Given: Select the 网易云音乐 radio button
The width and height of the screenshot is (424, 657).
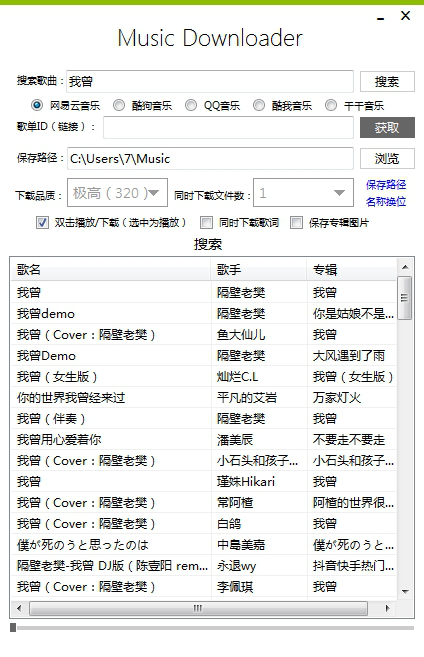Looking at the screenshot, I should point(37,105).
